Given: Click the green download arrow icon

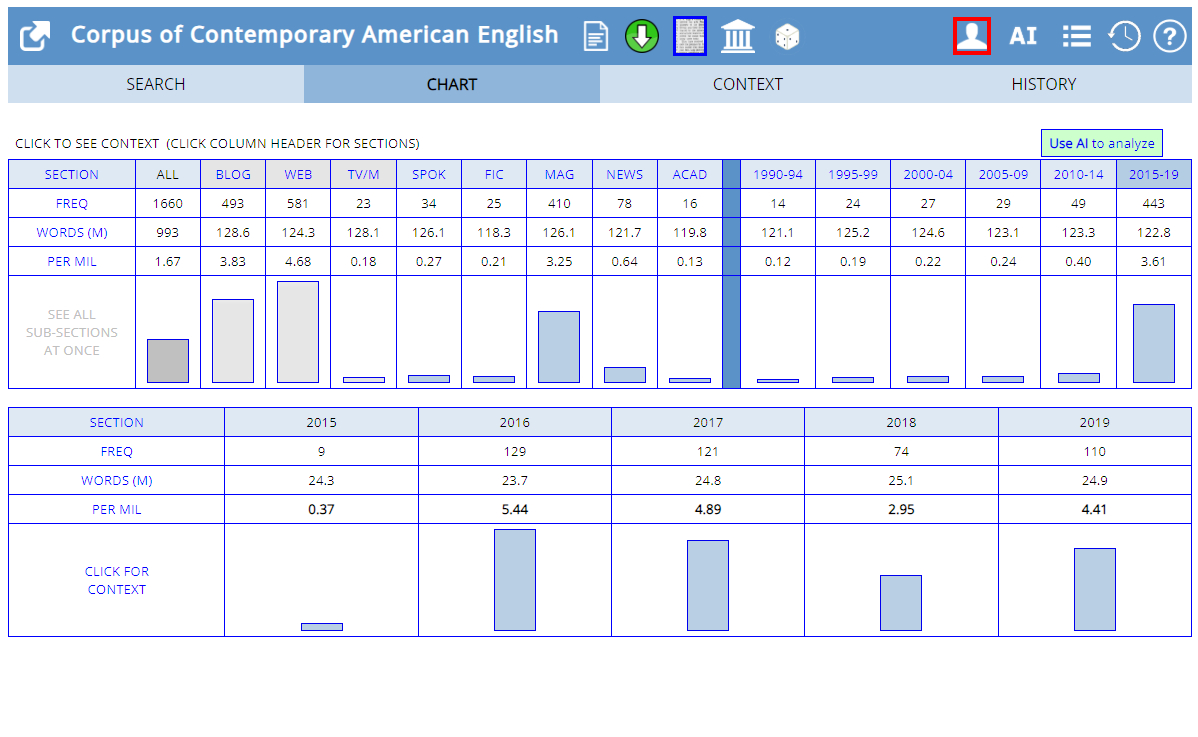Looking at the screenshot, I should [x=642, y=37].
